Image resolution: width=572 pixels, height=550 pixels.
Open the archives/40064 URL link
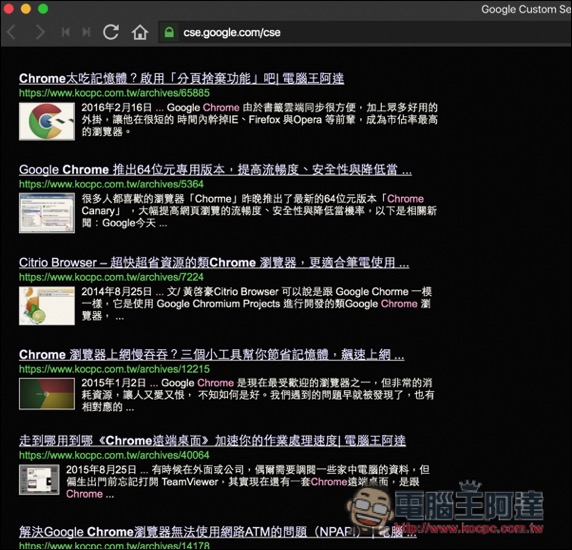click(114, 455)
